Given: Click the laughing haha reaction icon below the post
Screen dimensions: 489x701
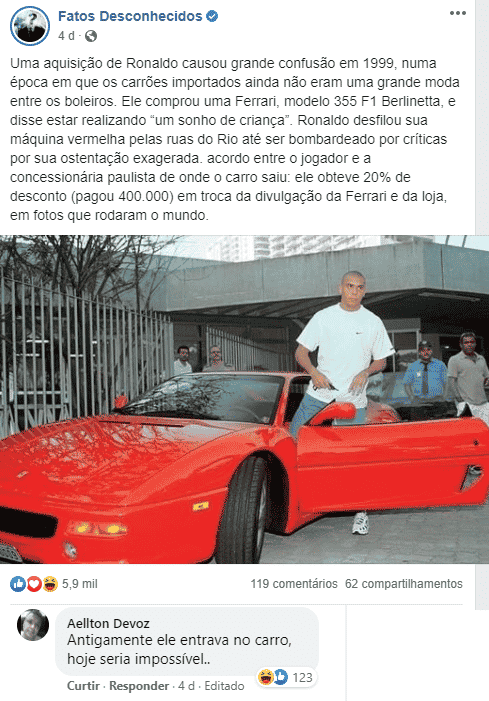Looking at the screenshot, I should click(x=50, y=584).
